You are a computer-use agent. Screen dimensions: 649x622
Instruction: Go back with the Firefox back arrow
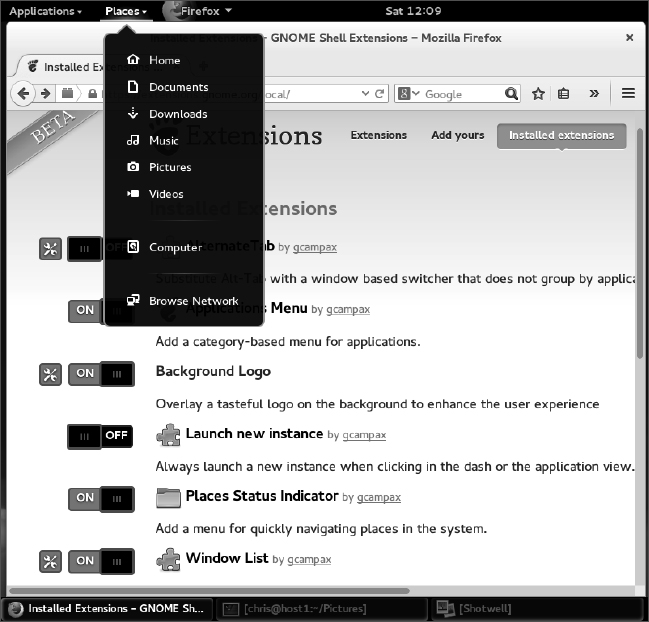24,94
